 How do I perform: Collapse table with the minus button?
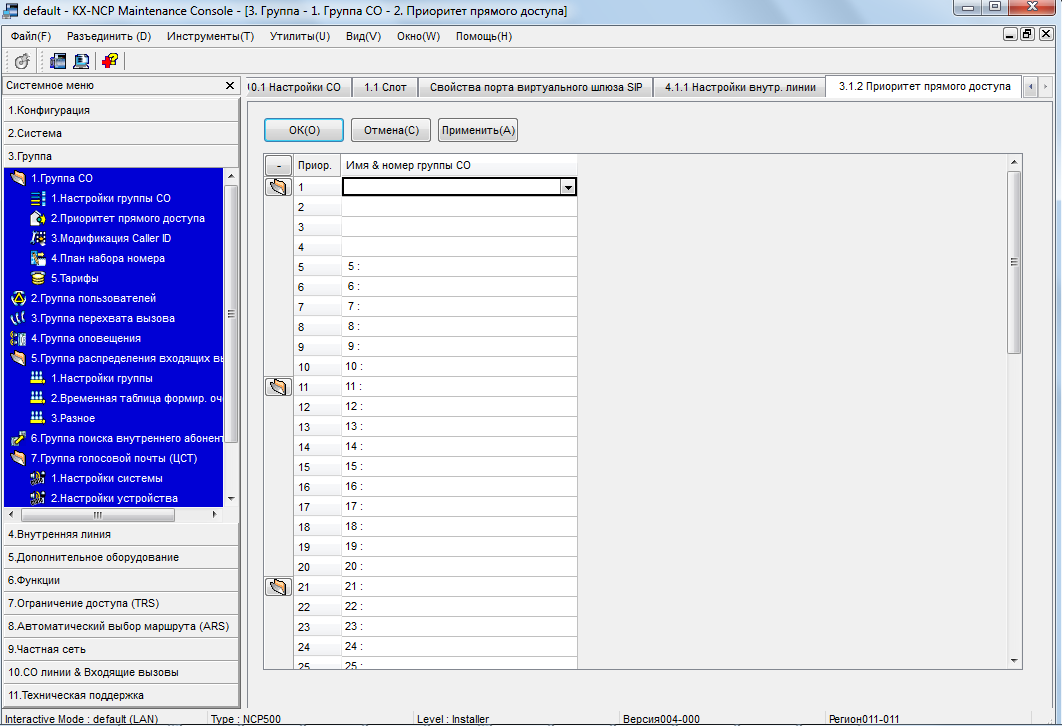coord(278,166)
